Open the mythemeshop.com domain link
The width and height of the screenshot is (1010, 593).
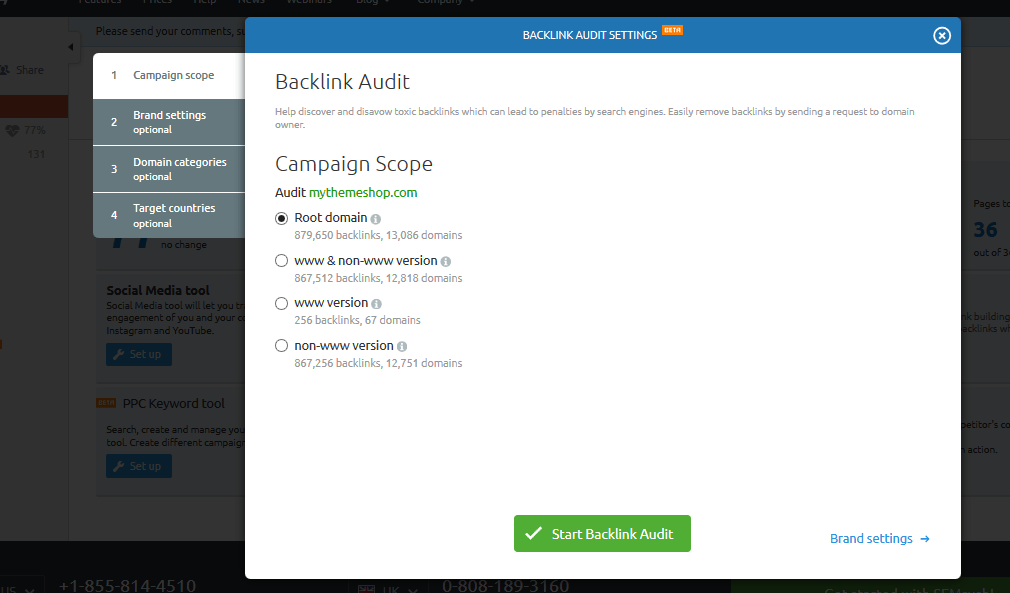[x=363, y=193]
